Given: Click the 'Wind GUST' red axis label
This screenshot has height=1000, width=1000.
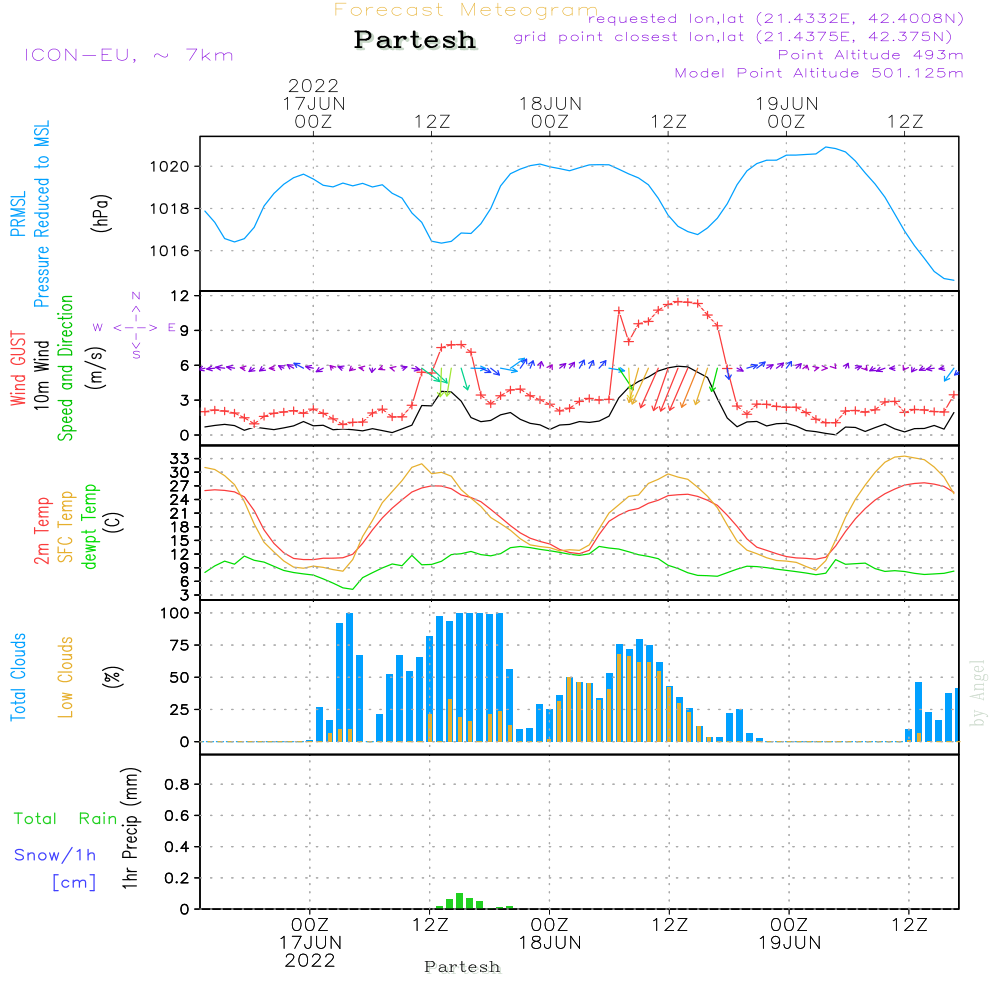Looking at the screenshot, I should (18, 368).
